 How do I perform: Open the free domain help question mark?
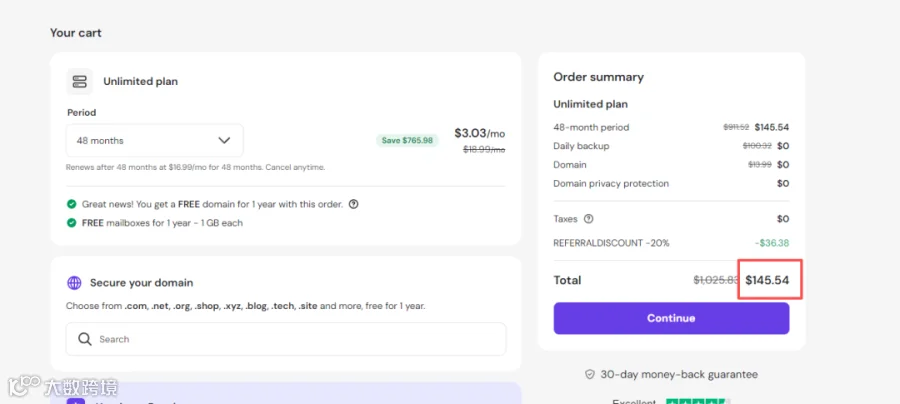tap(354, 204)
